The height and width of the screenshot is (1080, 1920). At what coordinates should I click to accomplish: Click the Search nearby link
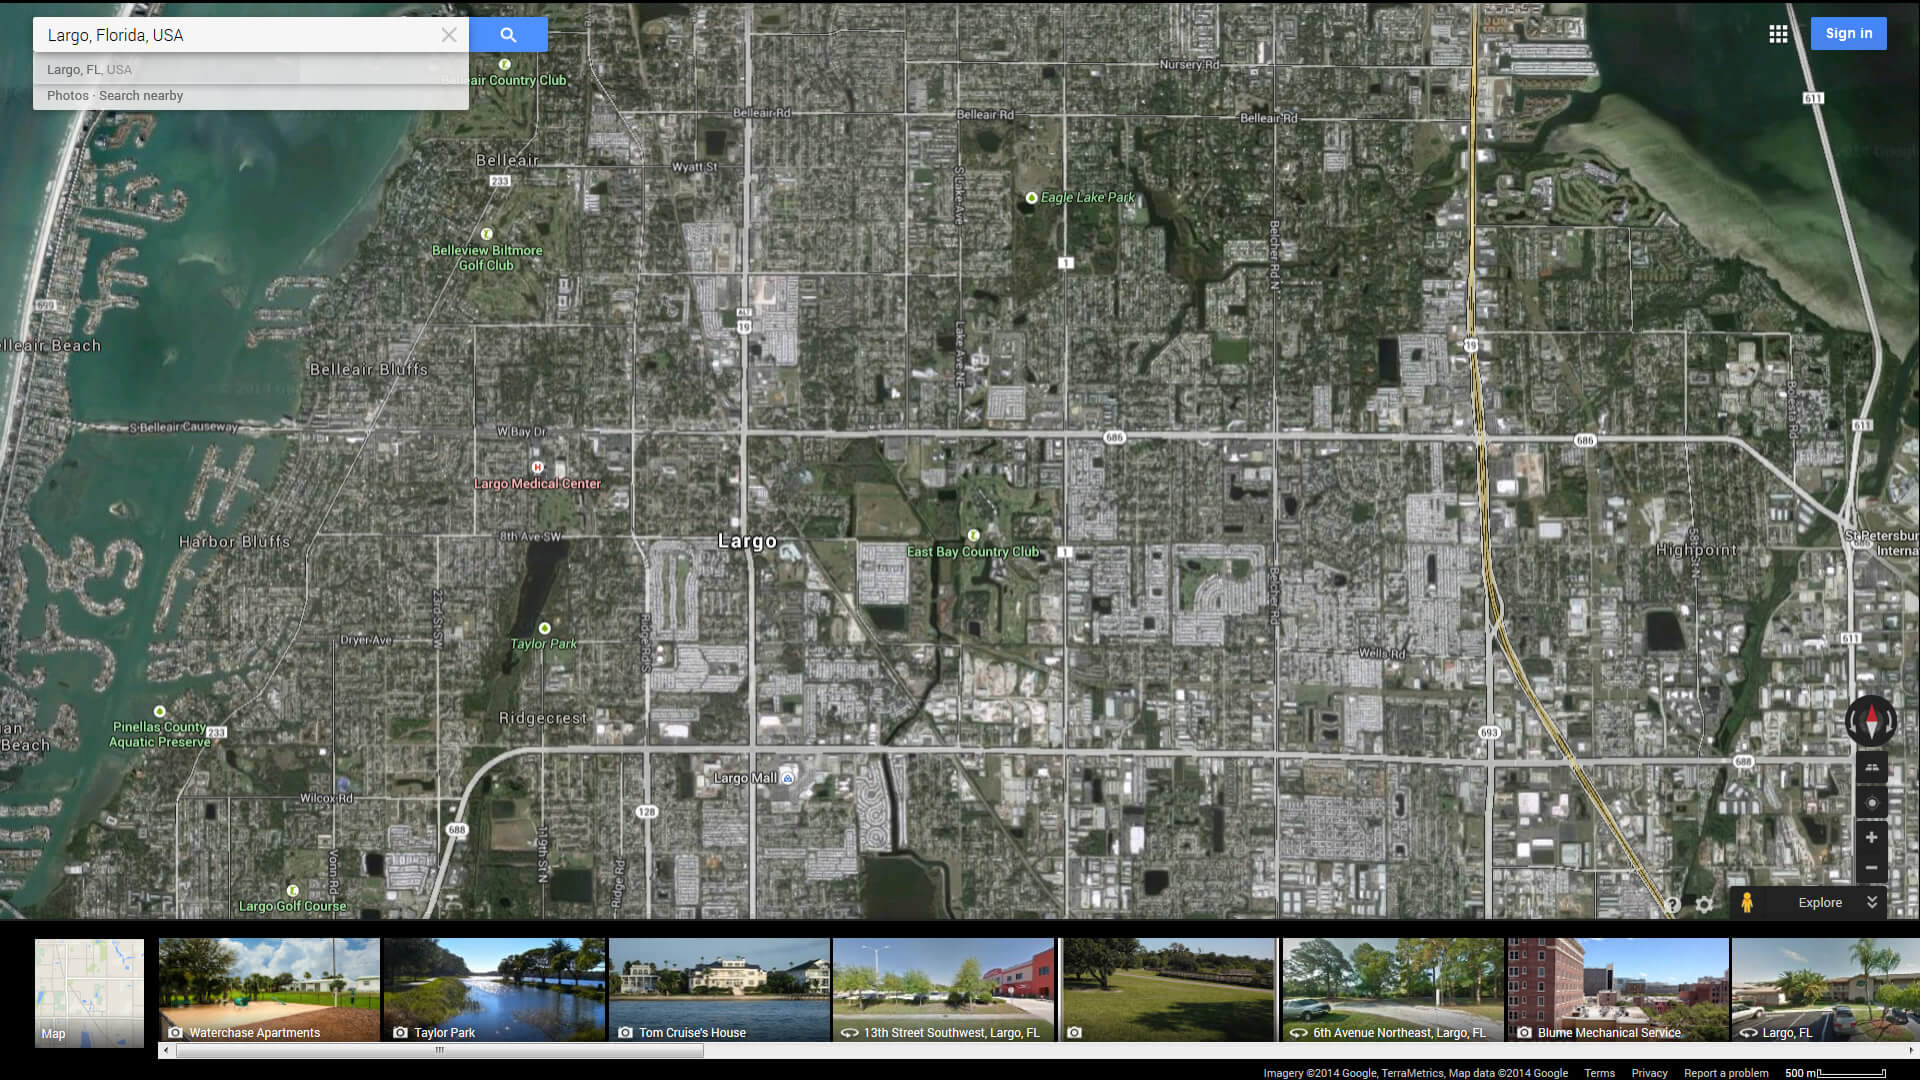tap(141, 96)
